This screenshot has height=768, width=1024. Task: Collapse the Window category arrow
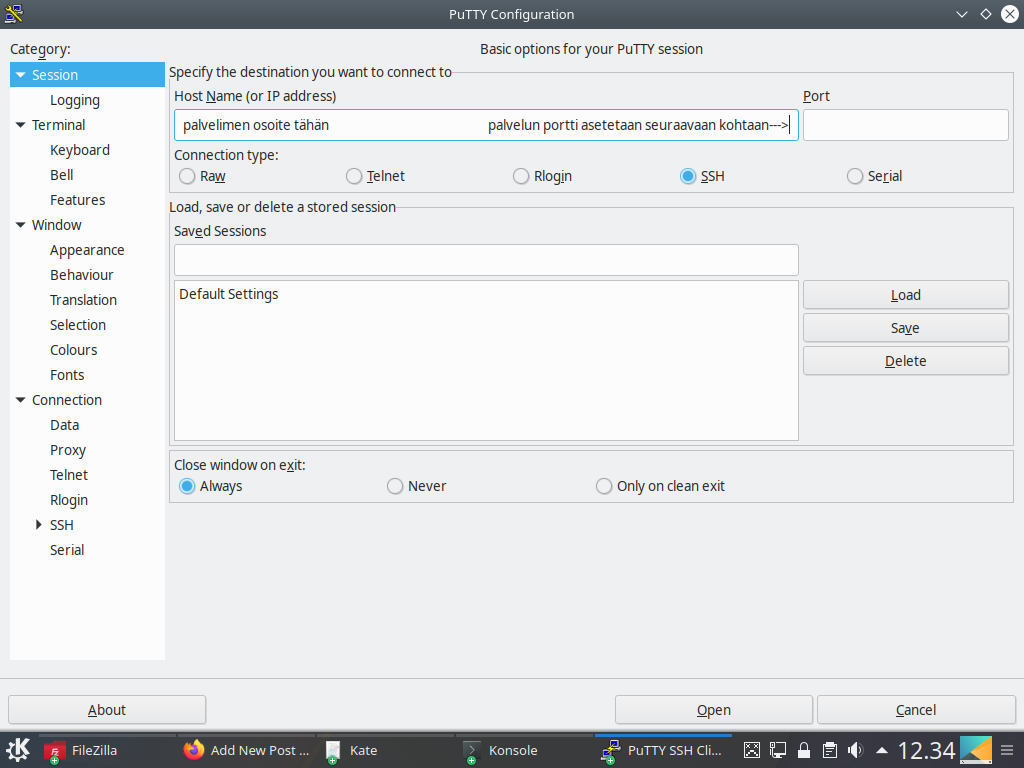pyautogui.click(x=20, y=225)
